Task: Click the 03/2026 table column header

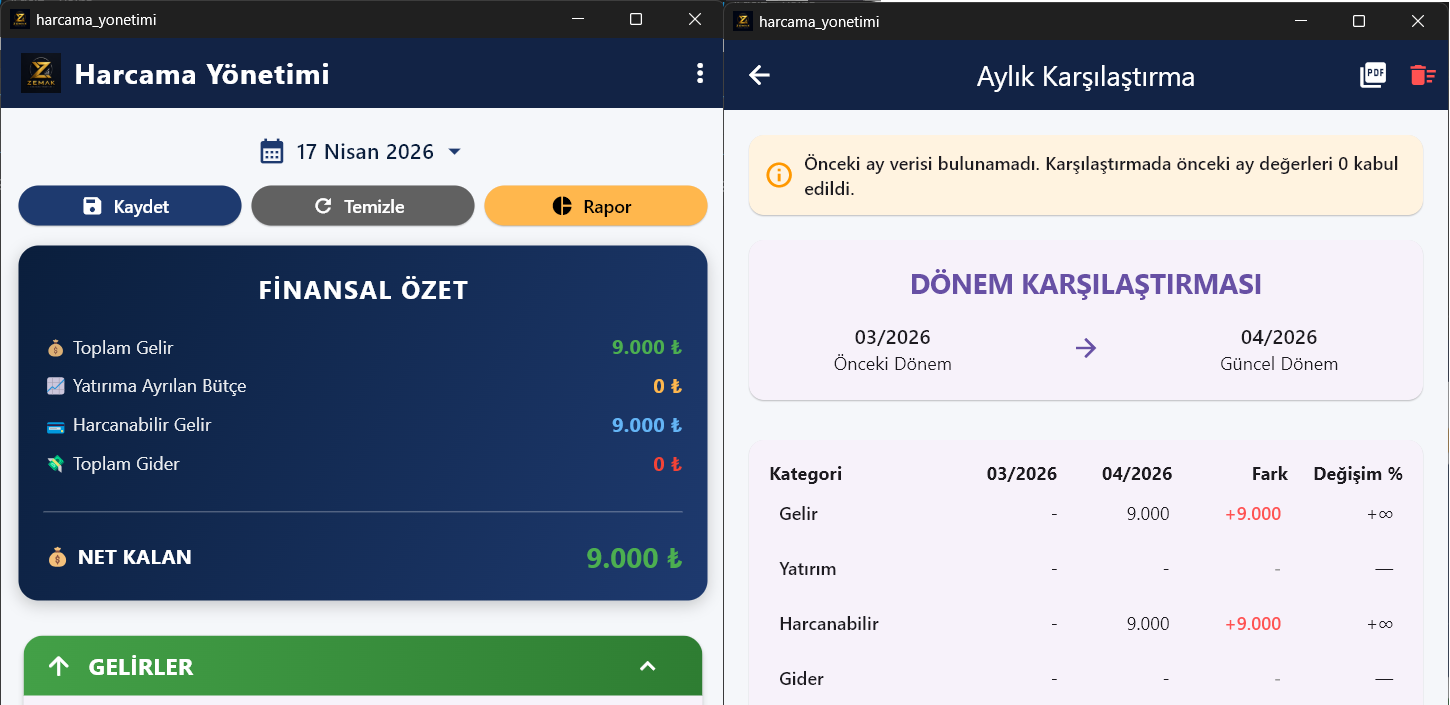Action: [x=1022, y=474]
